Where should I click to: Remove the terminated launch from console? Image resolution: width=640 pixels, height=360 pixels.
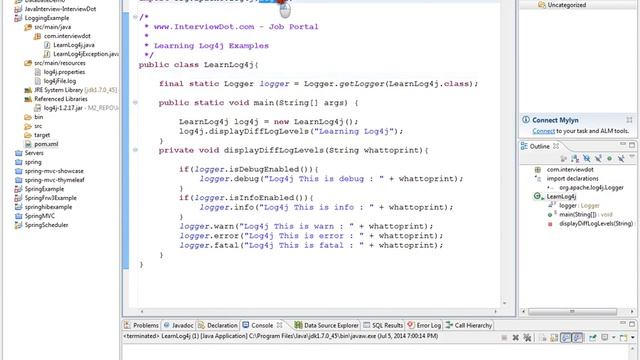(x=516, y=338)
